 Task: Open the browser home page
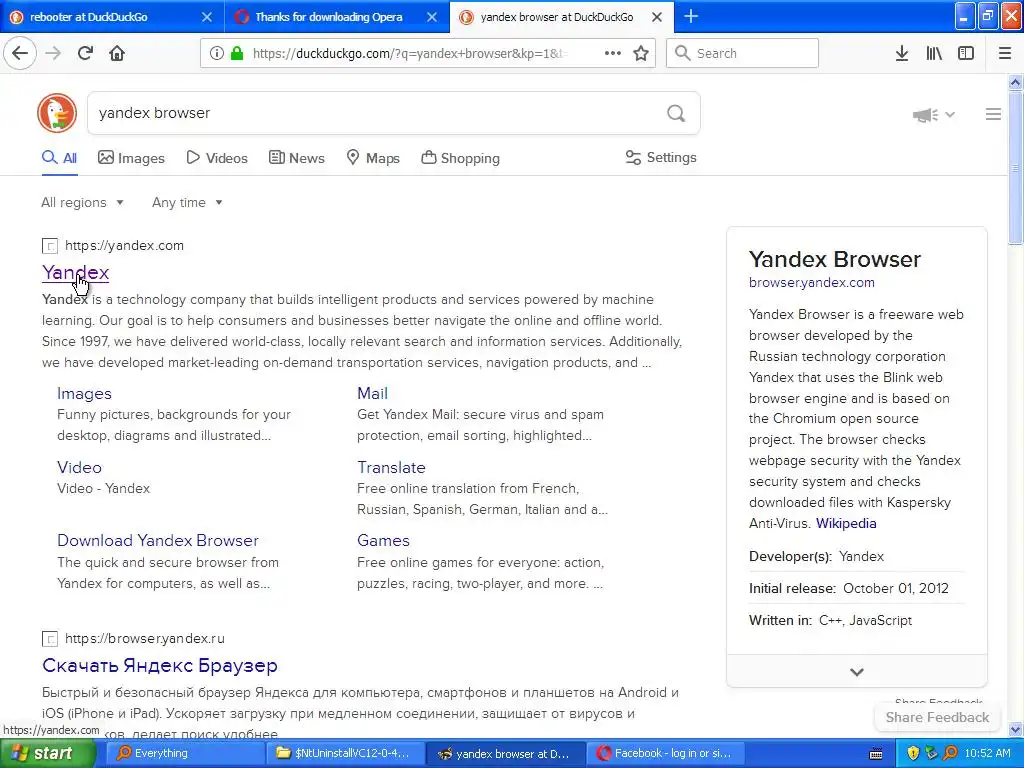pos(117,53)
